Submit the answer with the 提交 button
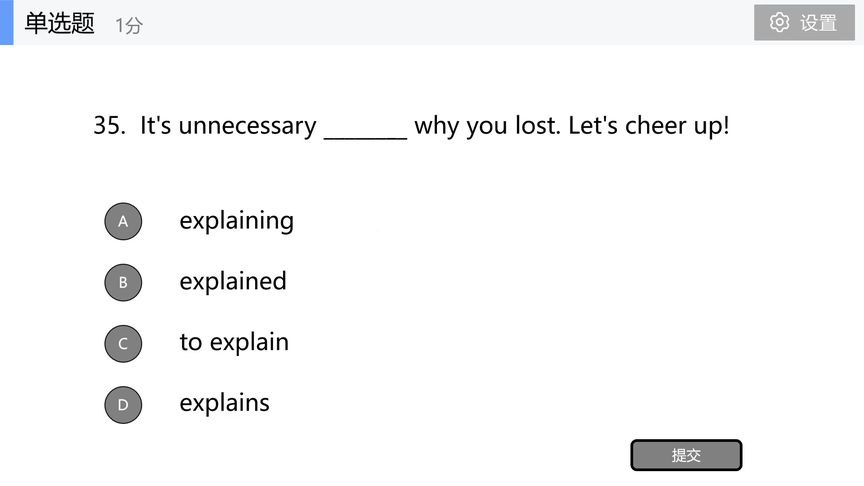Viewport: 864px width, 486px height. tap(686, 455)
